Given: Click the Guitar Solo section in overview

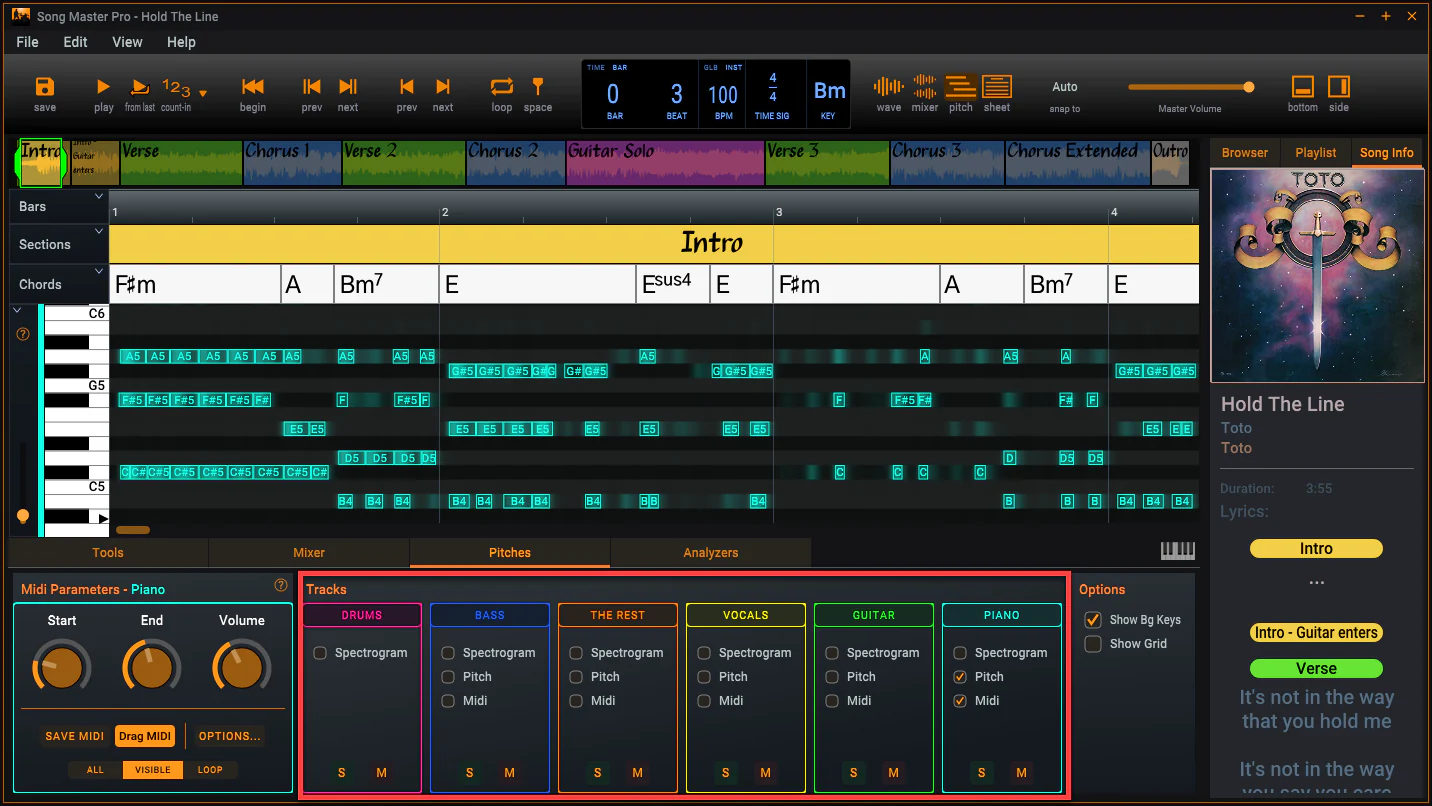Looking at the screenshot, I should tap(665, 163).
